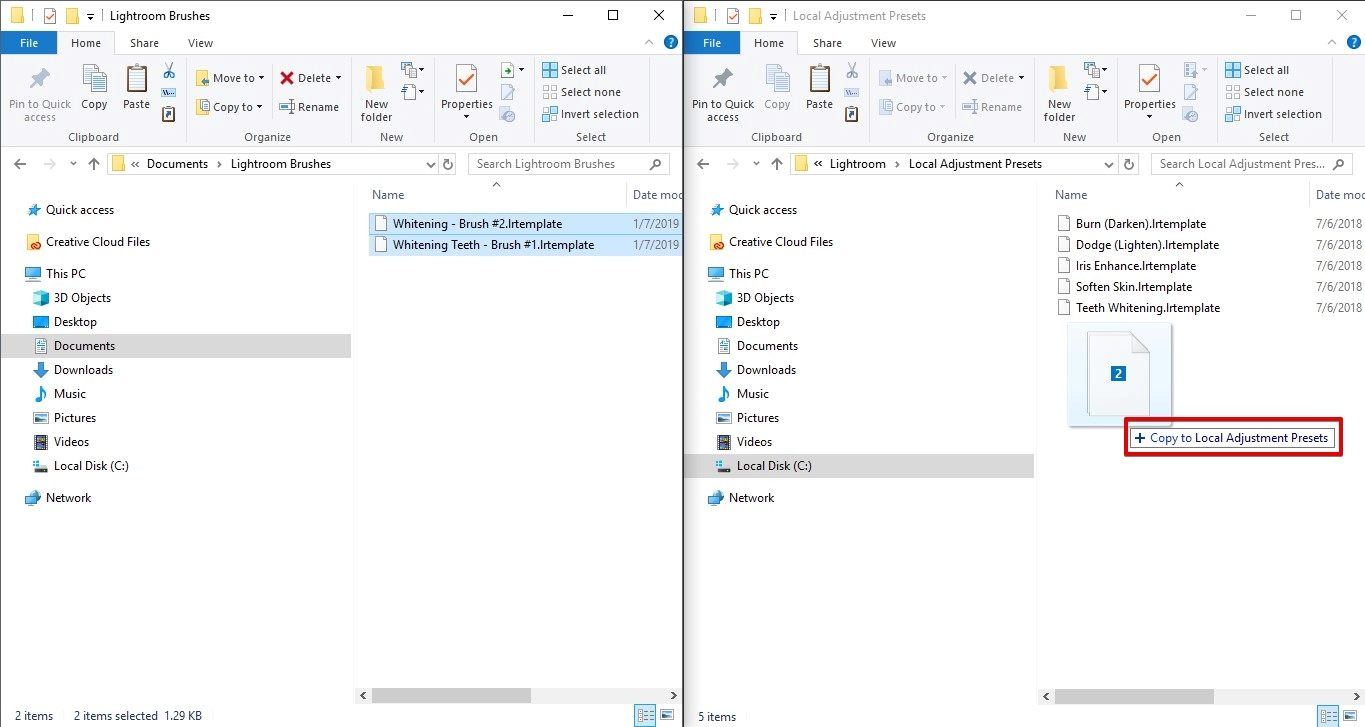Refresh the Local Adjustment Presets folder view

click(1131, 164)
